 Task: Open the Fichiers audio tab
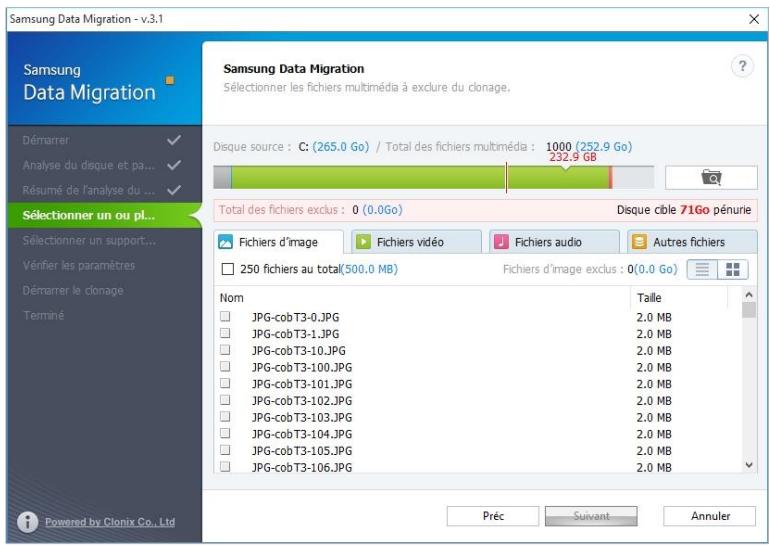554,242
